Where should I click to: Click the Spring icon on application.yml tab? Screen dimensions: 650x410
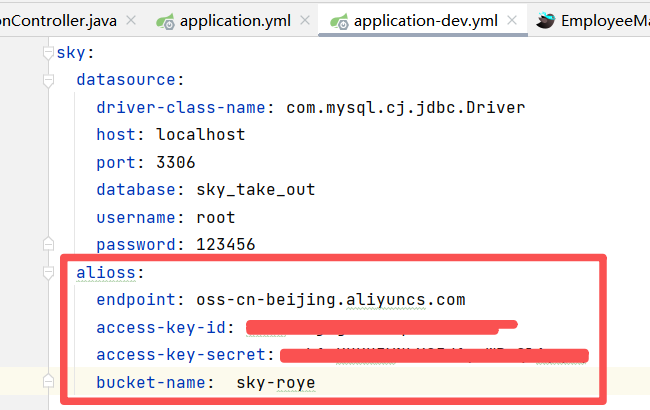click(x=165, y=22)
